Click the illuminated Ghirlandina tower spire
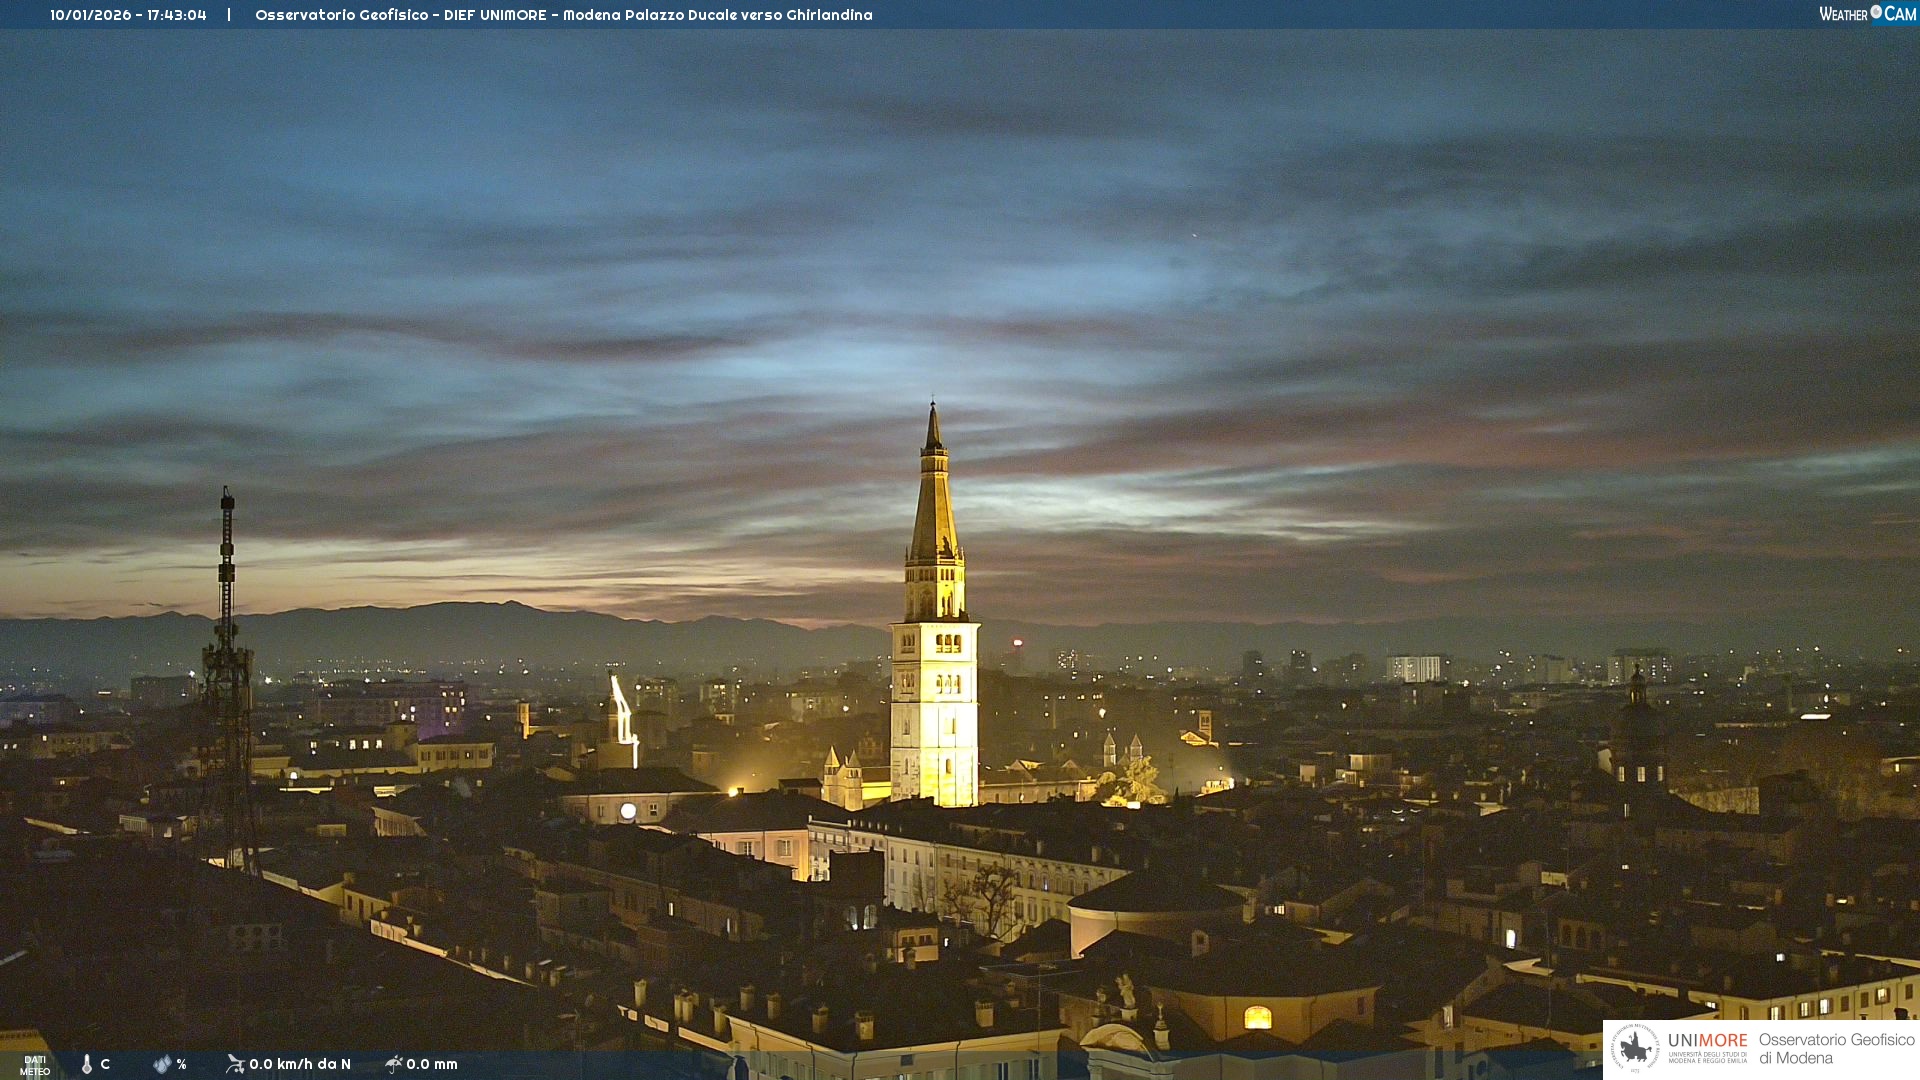 pos(934,500)
